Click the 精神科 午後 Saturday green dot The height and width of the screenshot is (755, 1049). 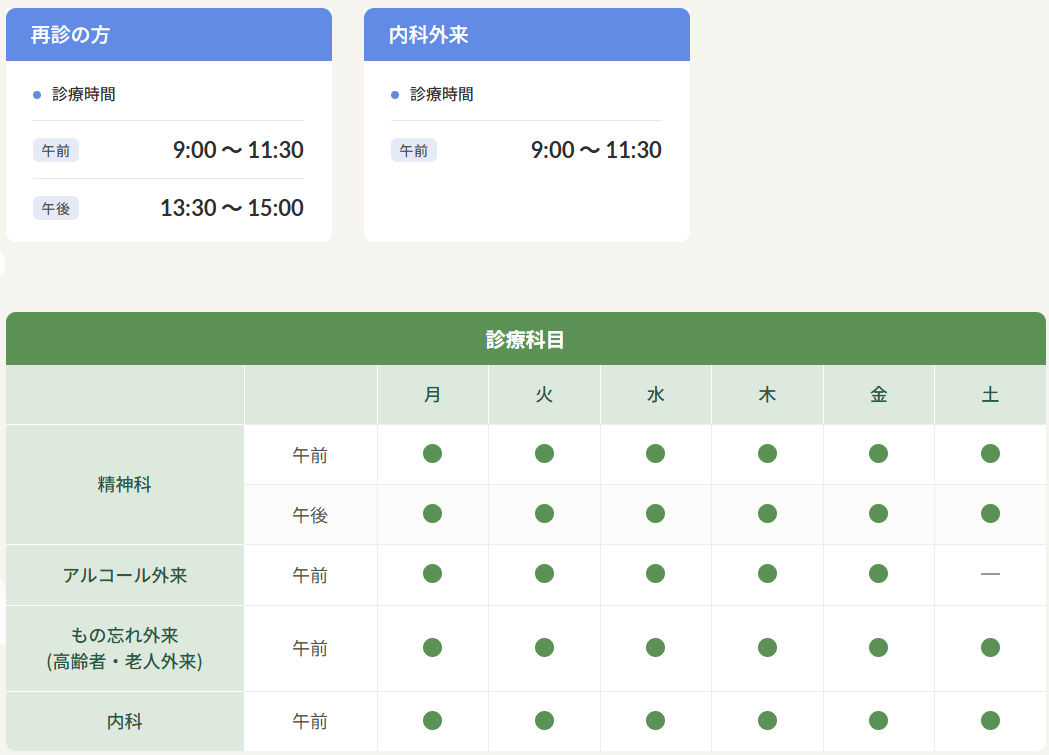[990, 514]
